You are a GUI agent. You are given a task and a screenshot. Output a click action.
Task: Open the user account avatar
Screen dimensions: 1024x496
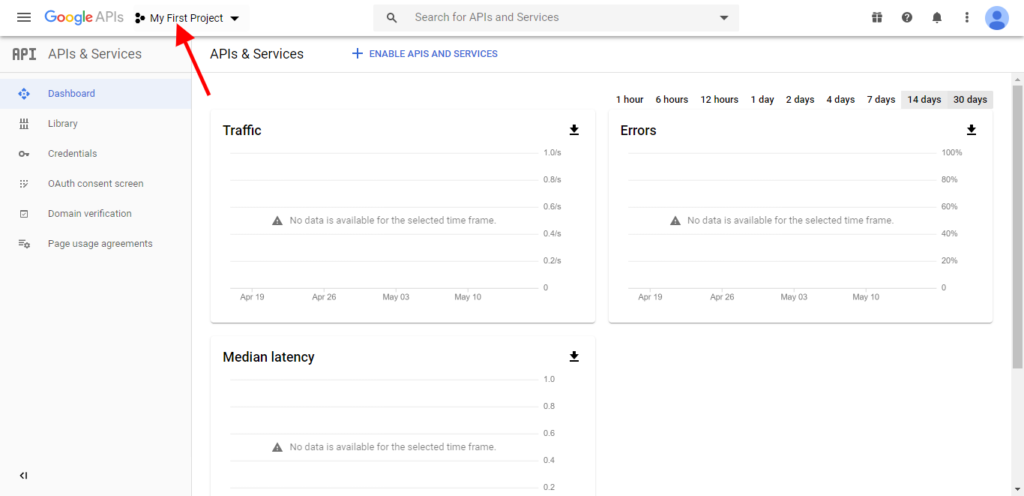(997, 18)
